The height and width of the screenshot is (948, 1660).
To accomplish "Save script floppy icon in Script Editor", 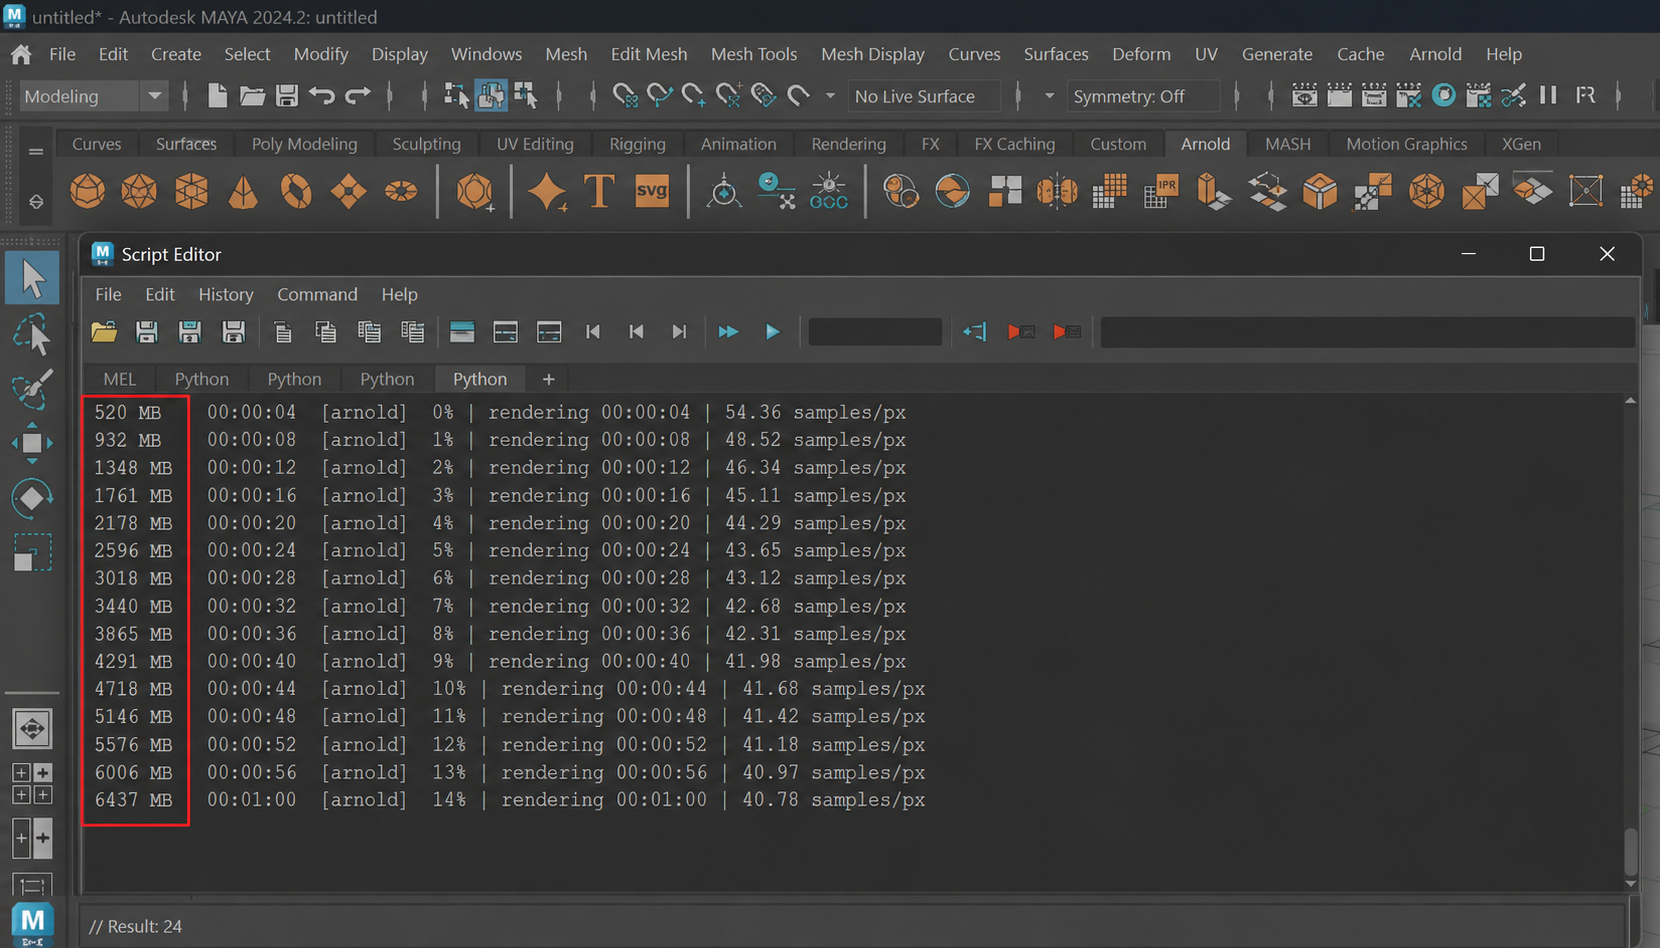I will (147, 332).
